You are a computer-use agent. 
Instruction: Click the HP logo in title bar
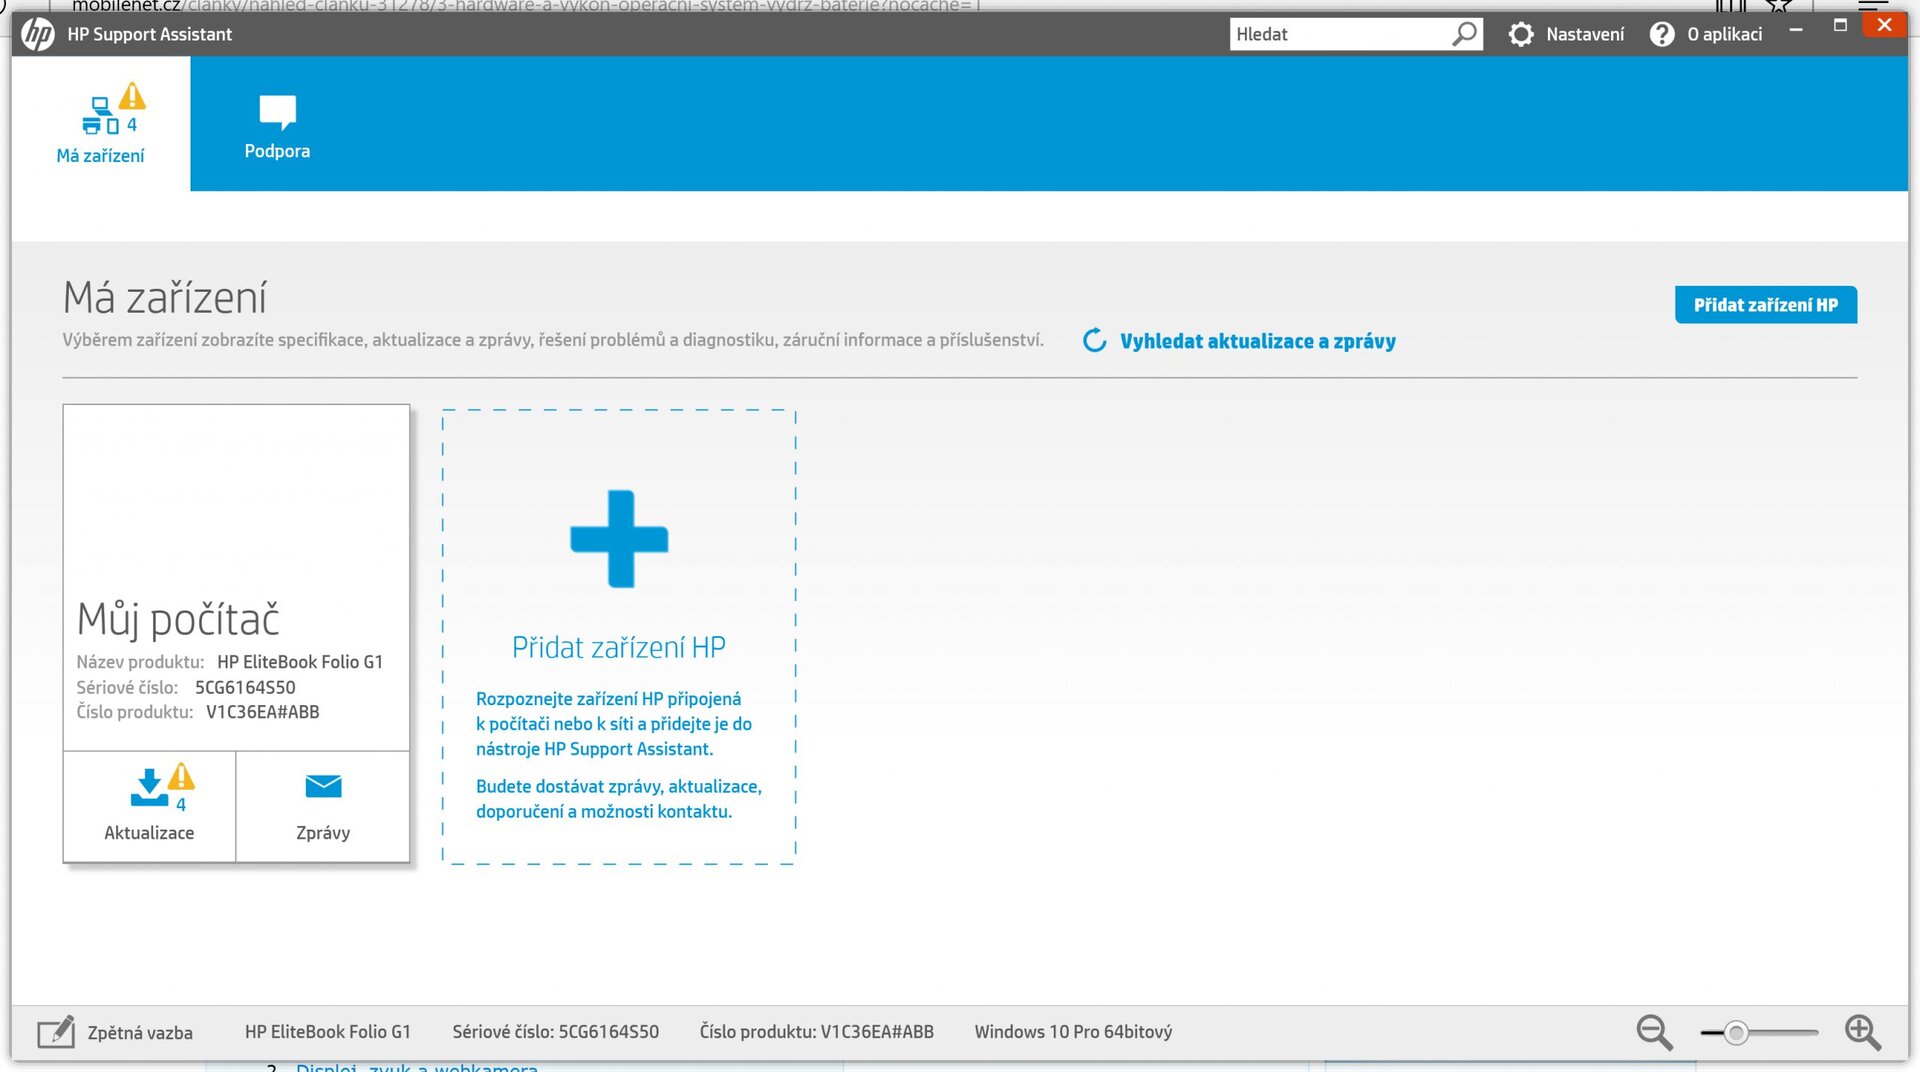38,34
